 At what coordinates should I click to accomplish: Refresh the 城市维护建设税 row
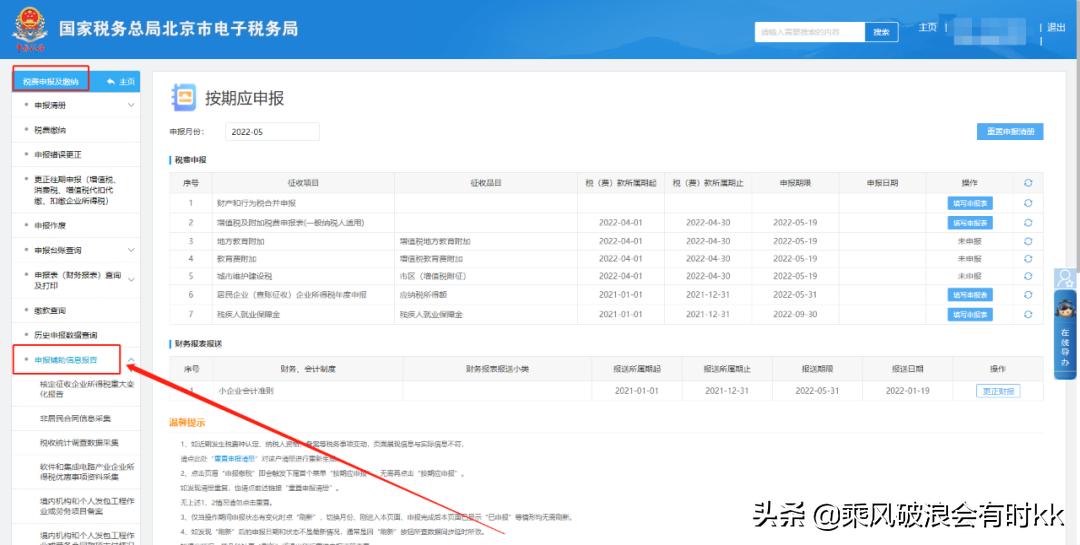(1028, 276)
